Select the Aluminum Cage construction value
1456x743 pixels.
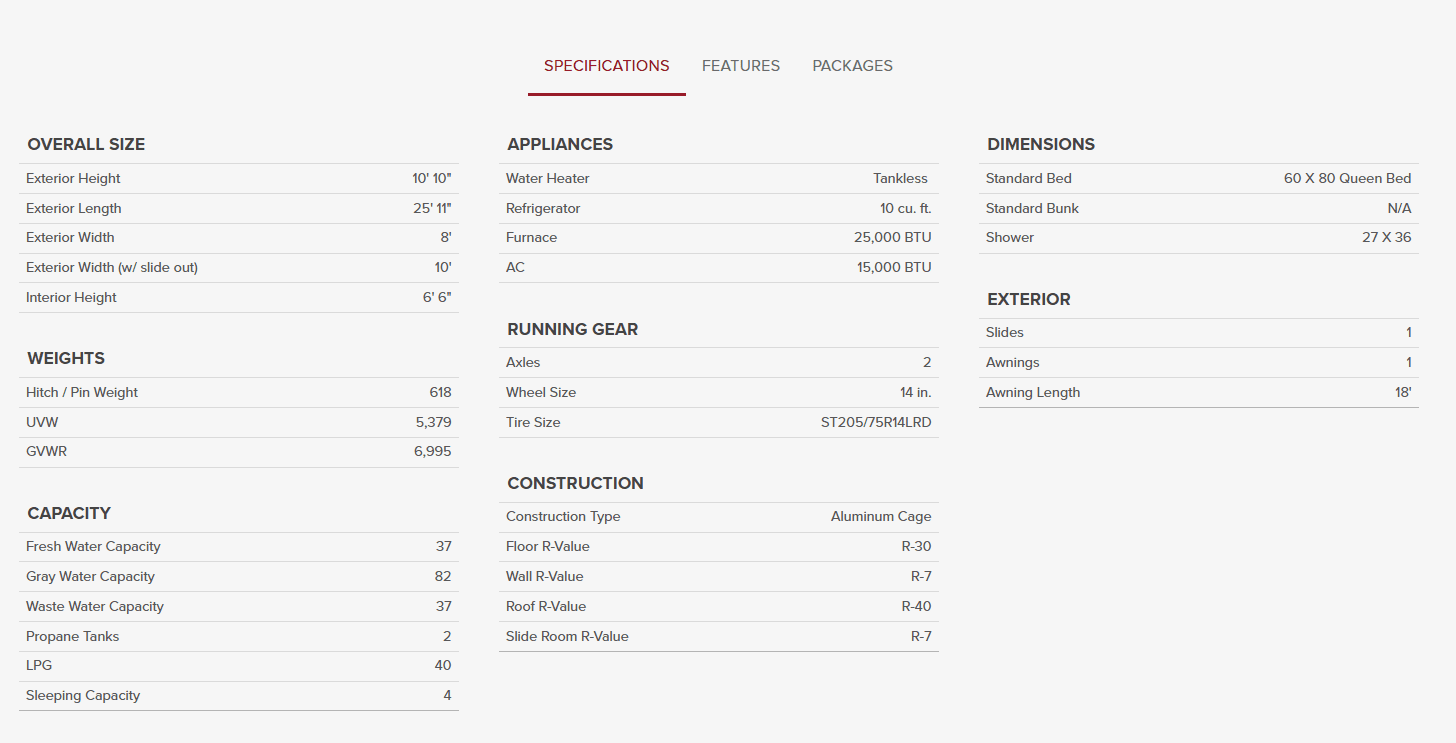tap(880, 516)
